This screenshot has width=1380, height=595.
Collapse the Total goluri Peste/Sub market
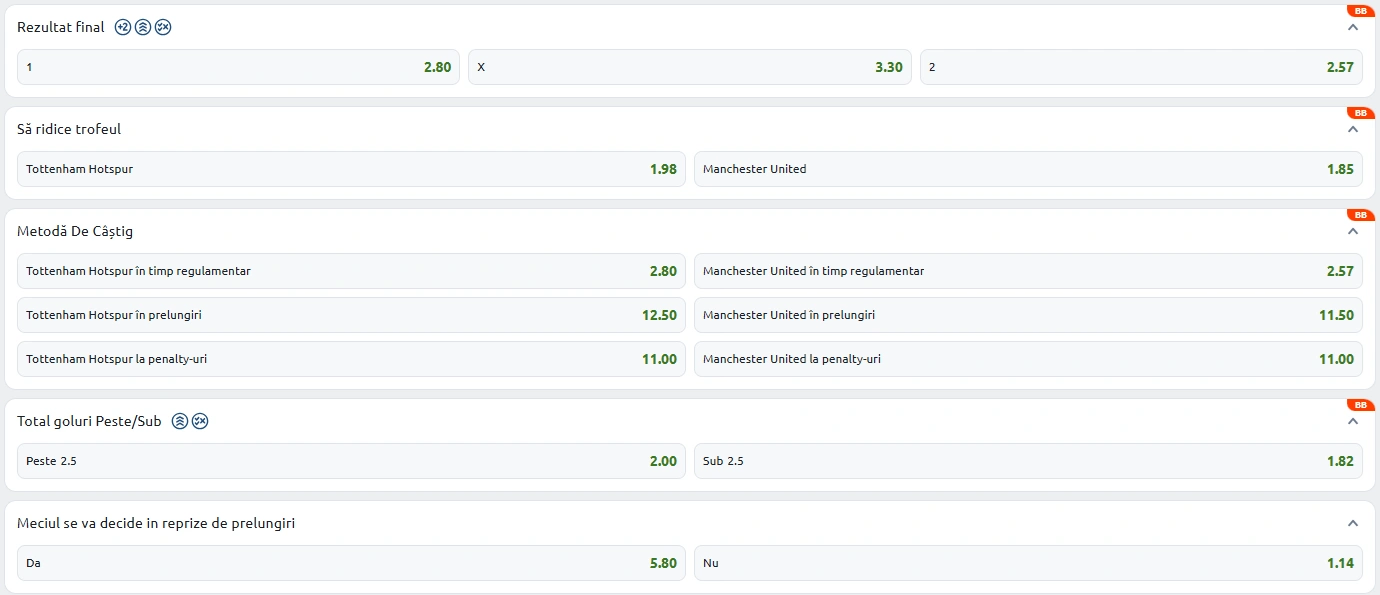coord(1353,421)
